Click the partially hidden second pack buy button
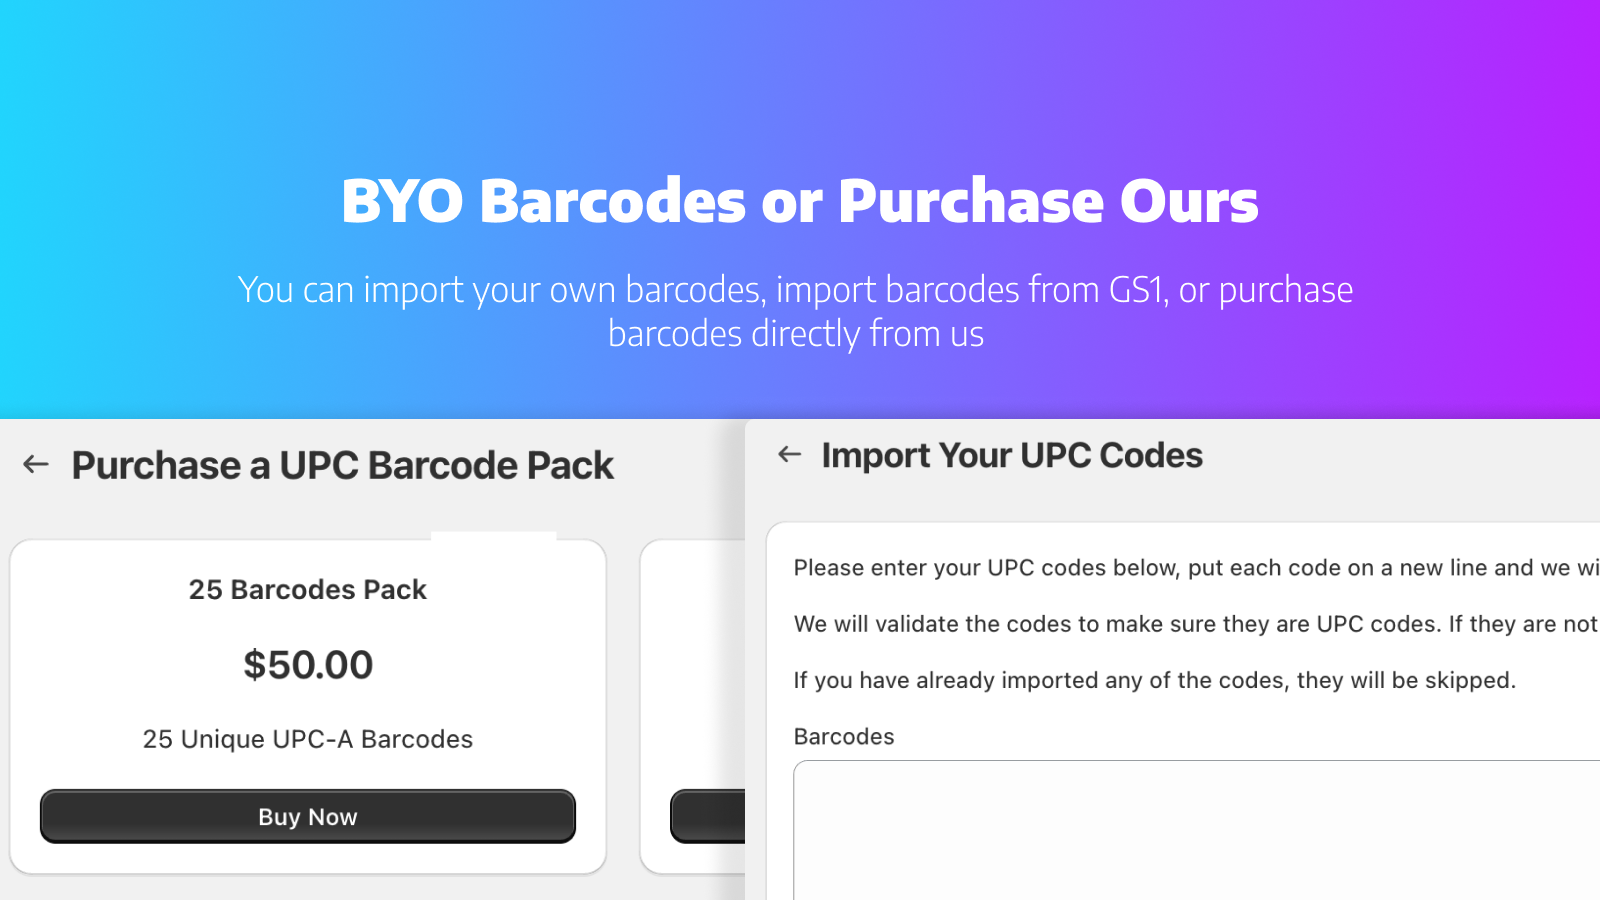 (x=708, y=816)
